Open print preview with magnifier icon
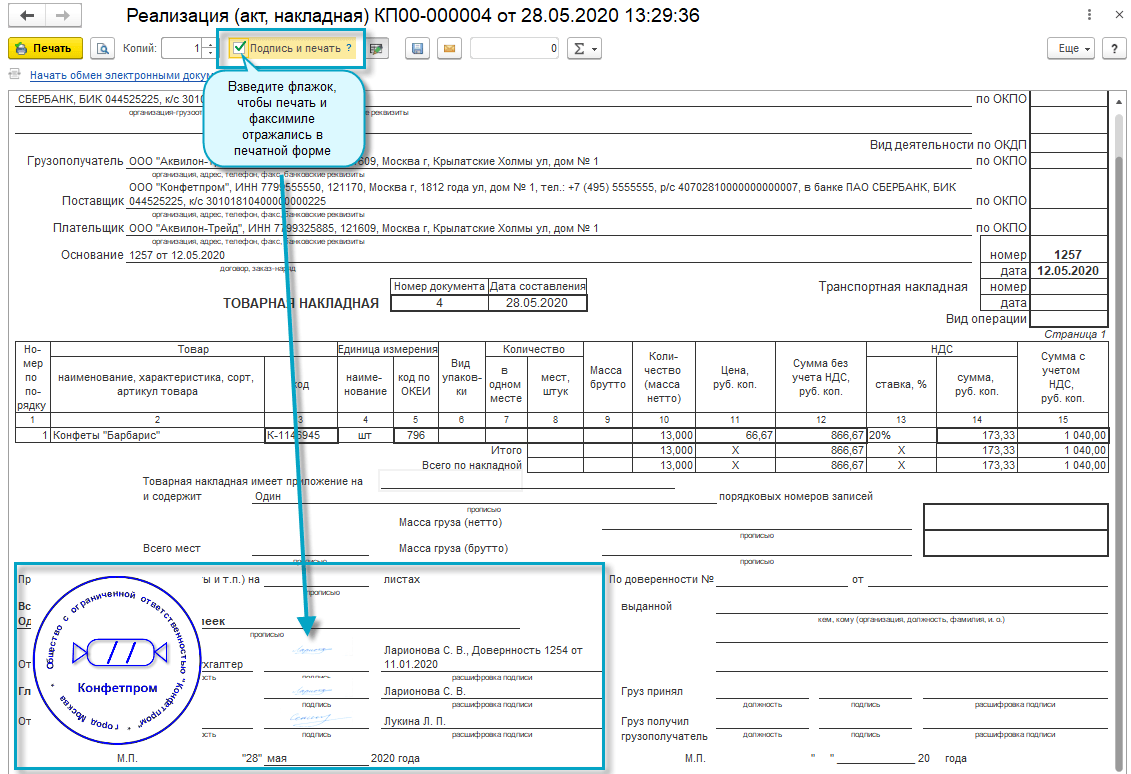Viewport: 1131px width, 774px height. [x=103, y=48]
